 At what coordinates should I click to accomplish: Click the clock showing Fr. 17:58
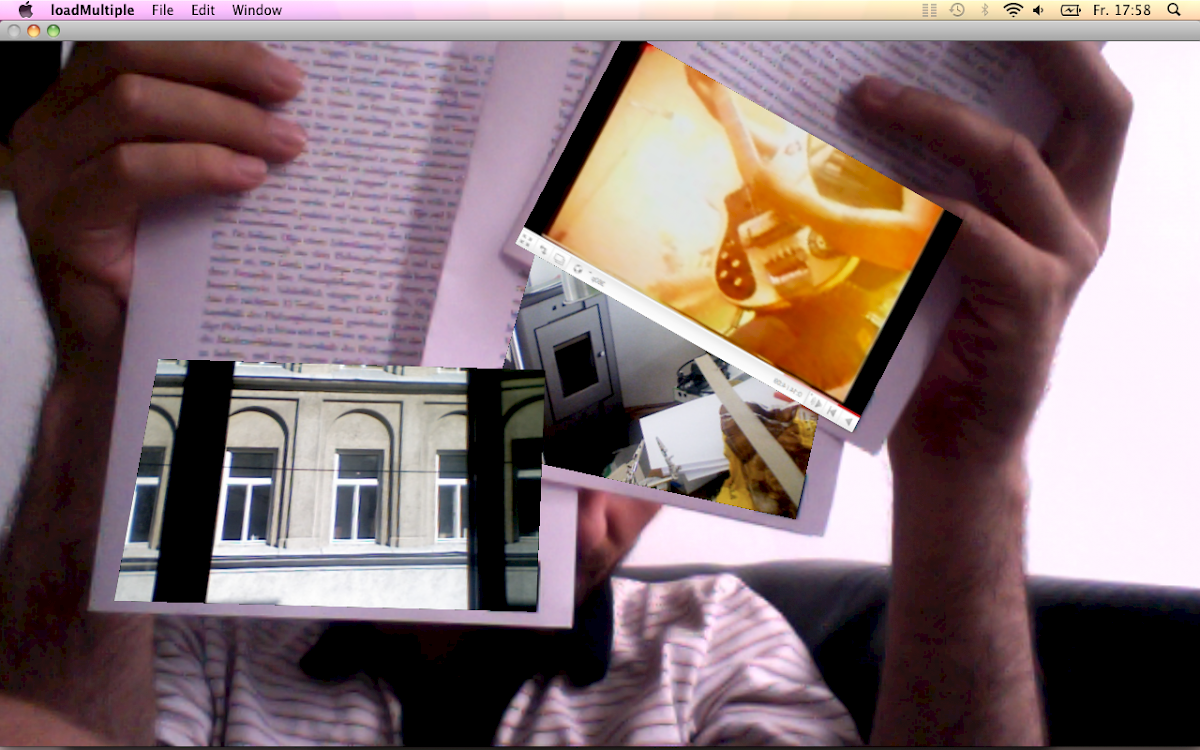click(1122, 10)
